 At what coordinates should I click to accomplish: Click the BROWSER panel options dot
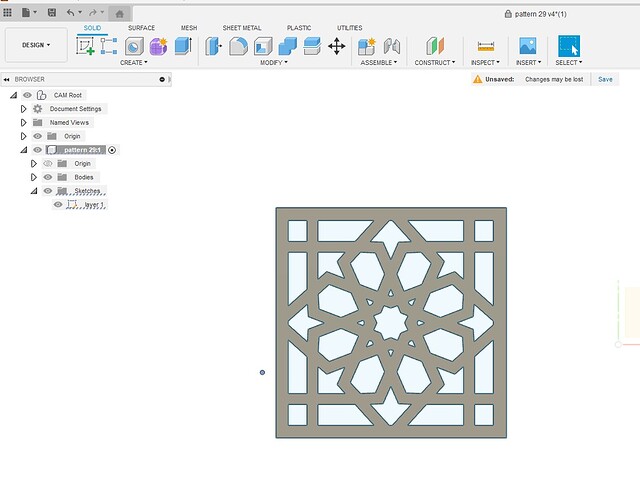(162, 79)
